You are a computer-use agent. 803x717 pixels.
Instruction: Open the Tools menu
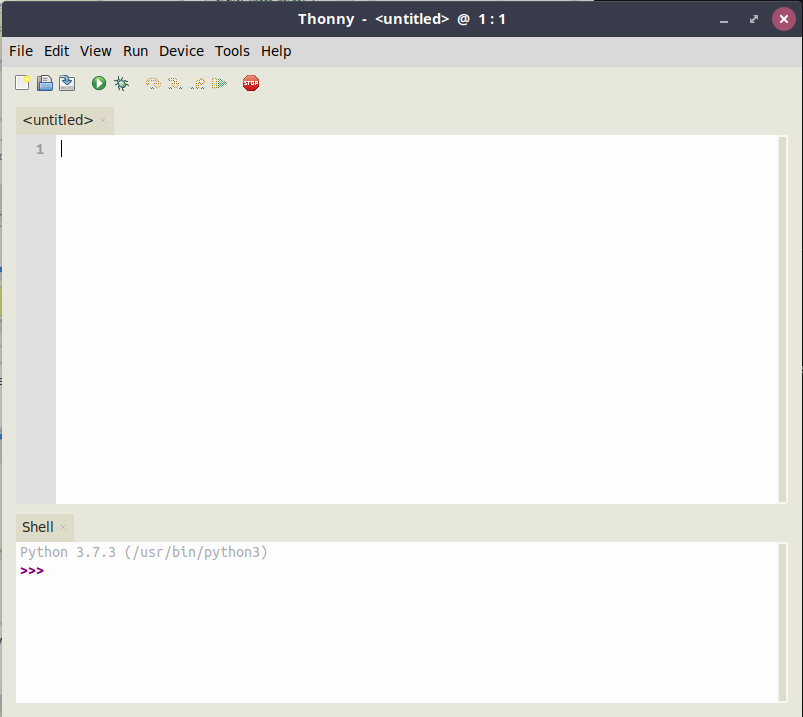pos(232,51)
